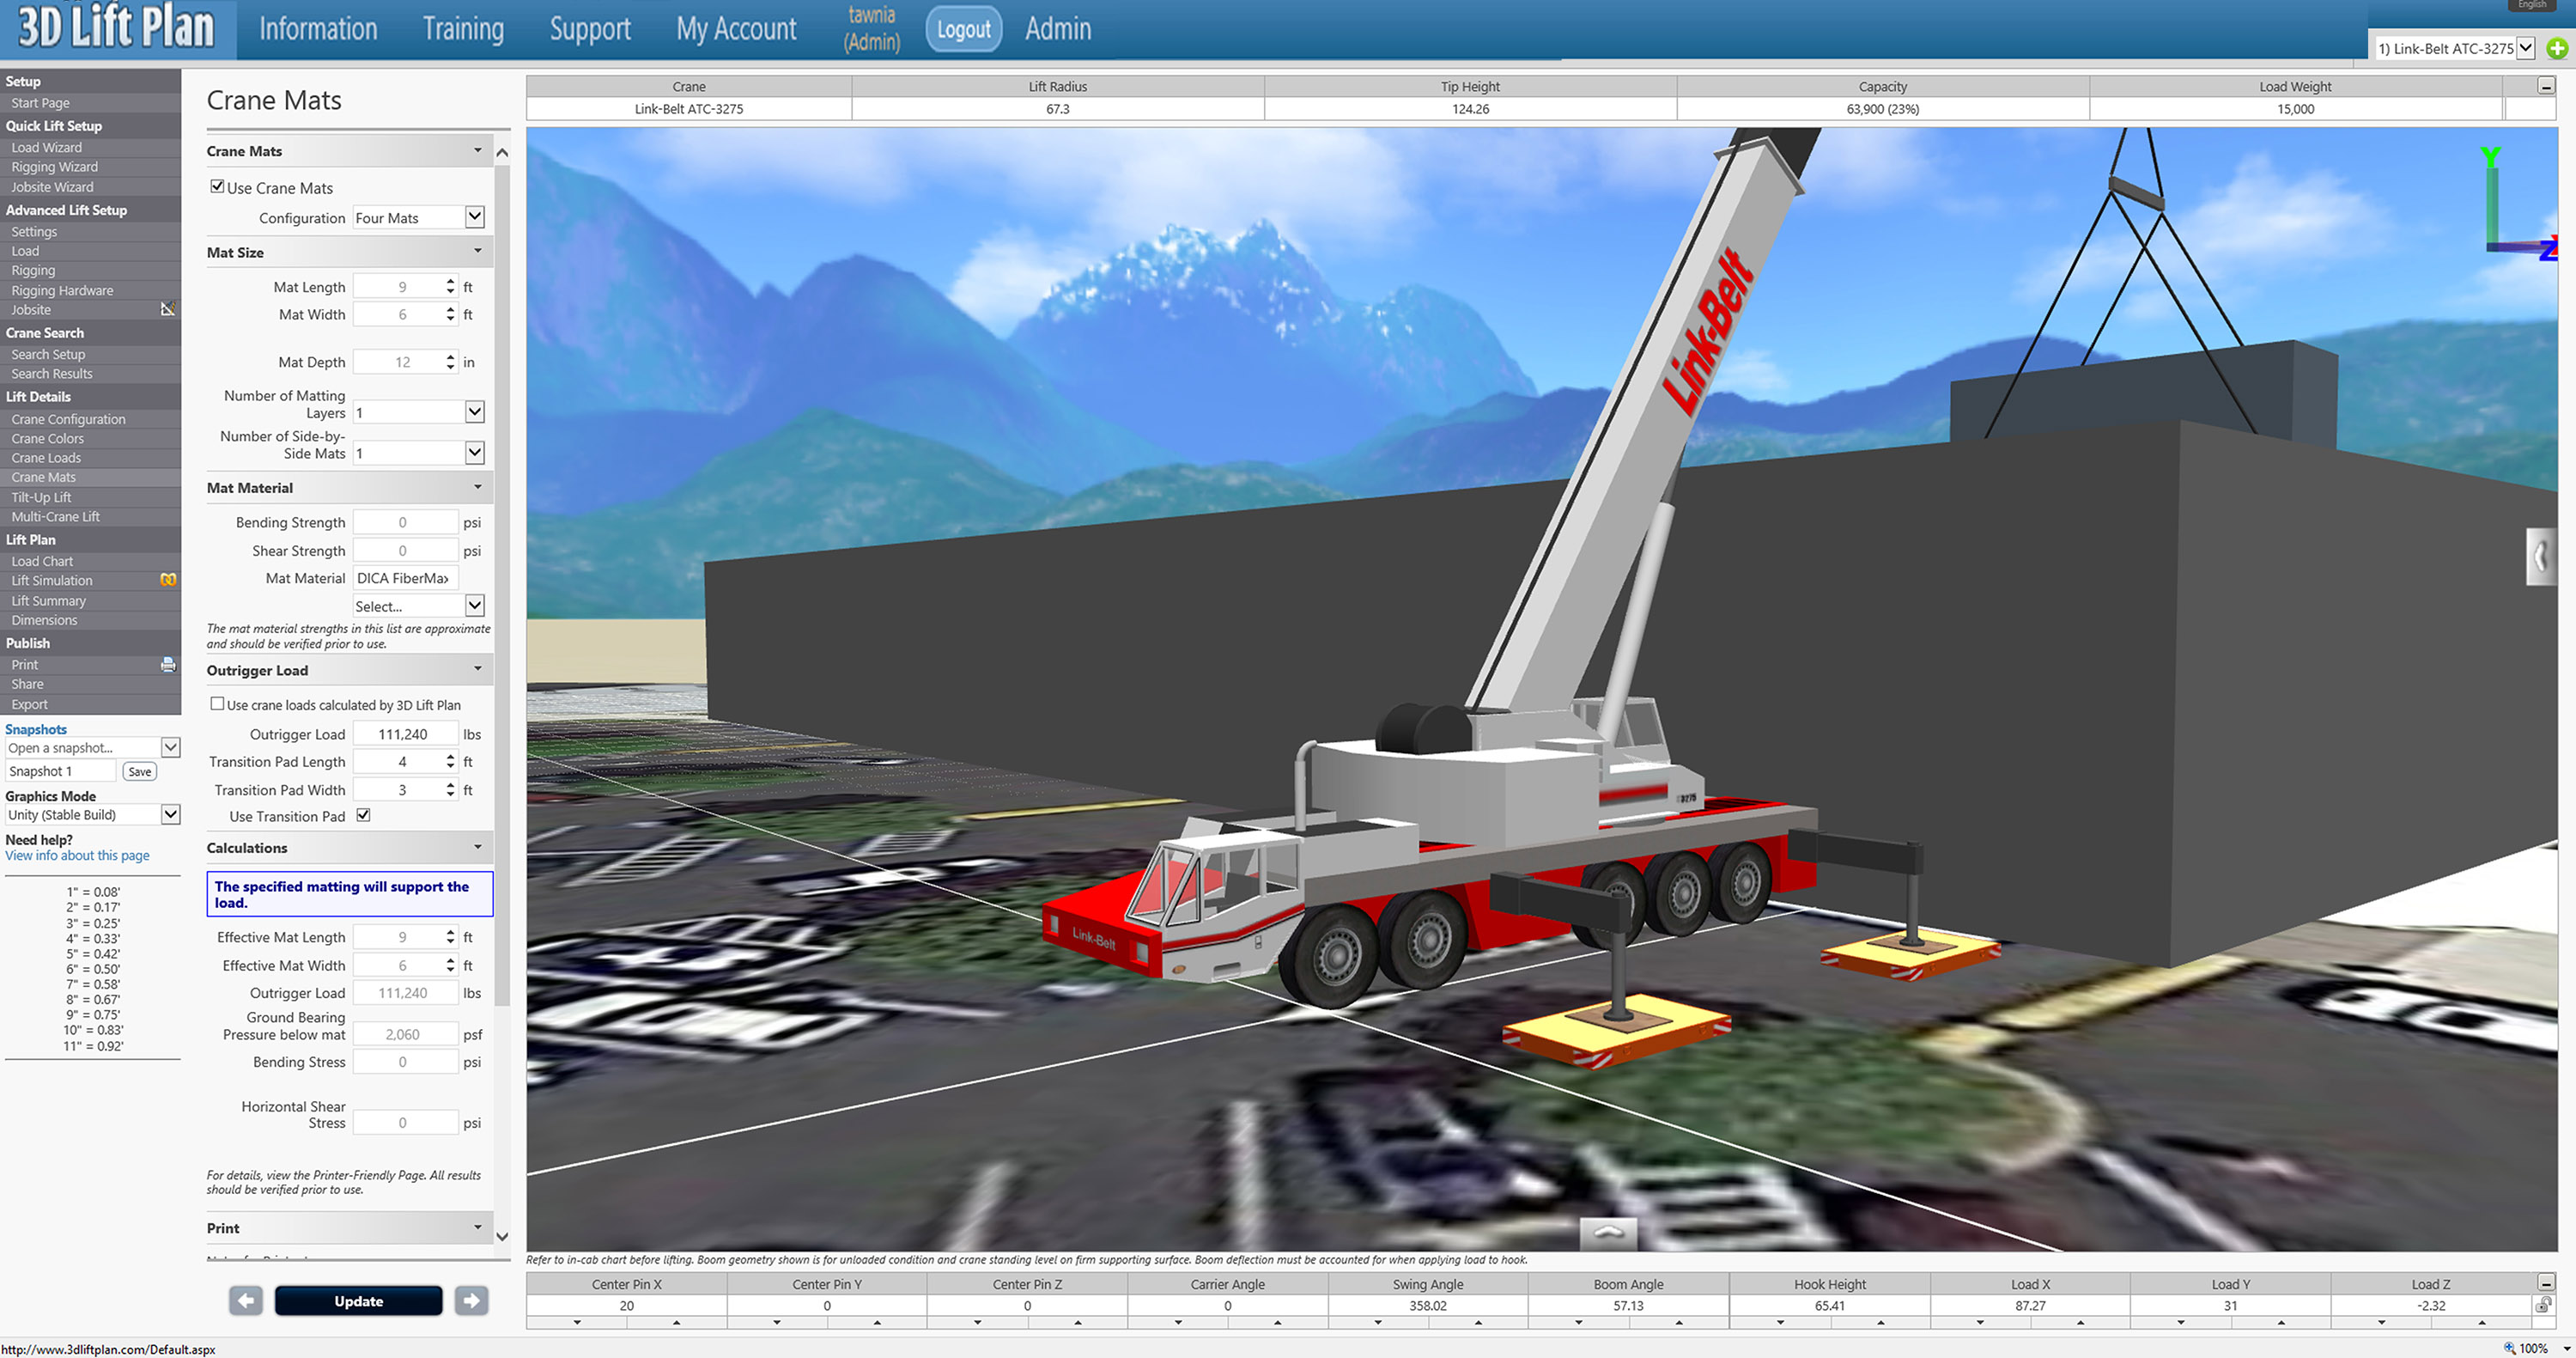Click the Jobsite edit icon in sidebar

click(x=168, y=309)
